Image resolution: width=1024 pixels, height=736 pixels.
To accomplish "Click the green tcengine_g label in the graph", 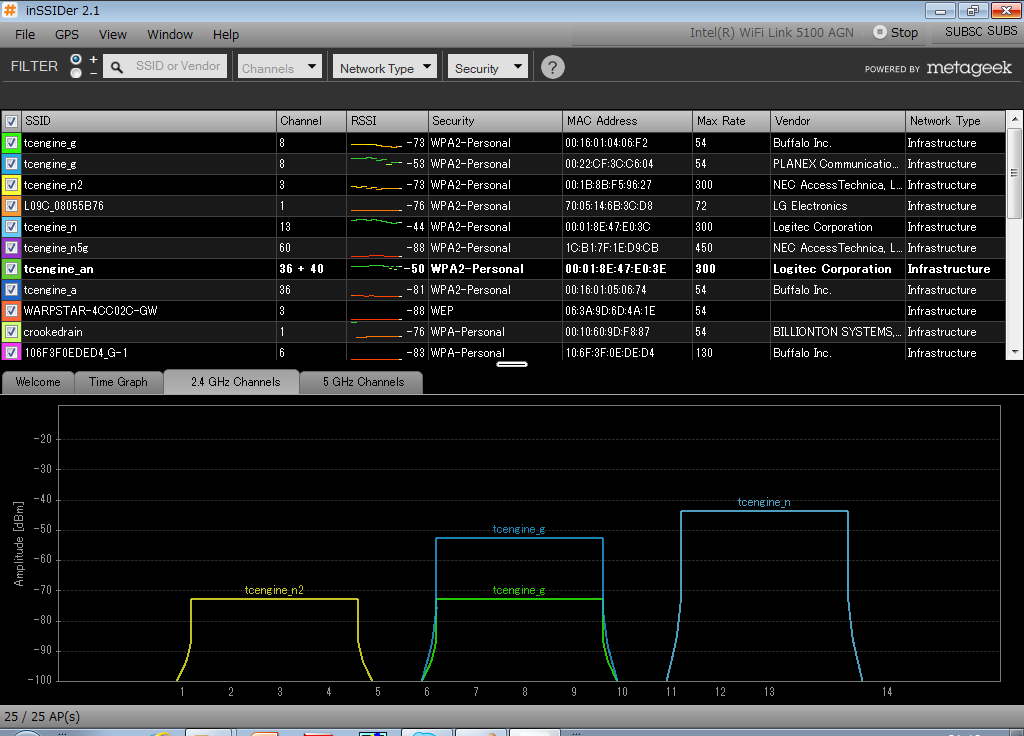I will click(x=519, y=590).
